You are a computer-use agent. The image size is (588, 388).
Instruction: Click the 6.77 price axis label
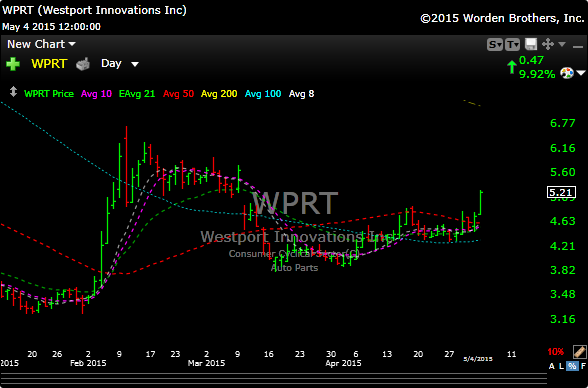pos(562,123)
